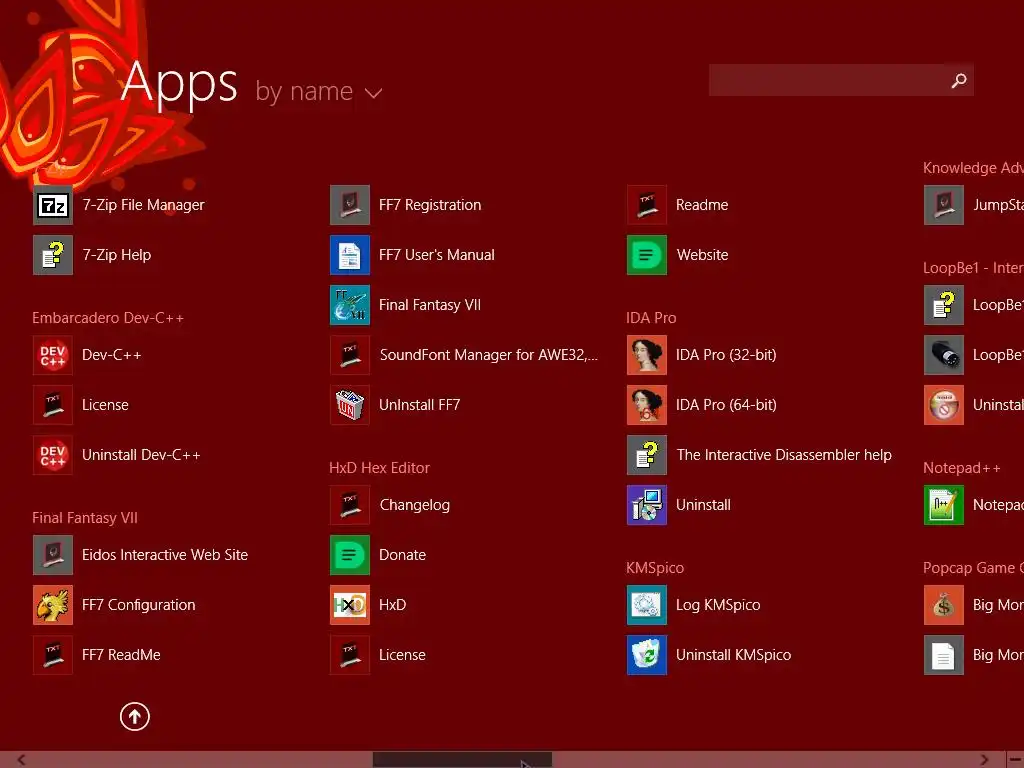
Task: Open Log KMSpico icon
Action: (647, 605)
